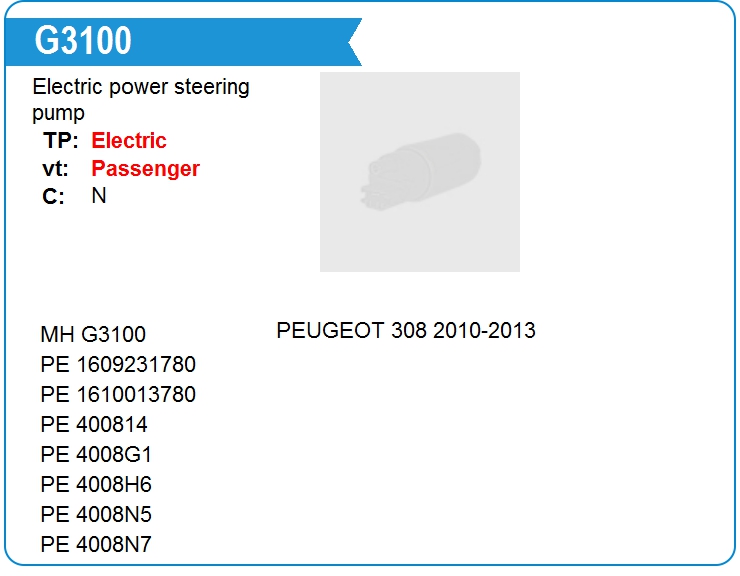Click reference number PE 1610013780

[x=118, y=394]
